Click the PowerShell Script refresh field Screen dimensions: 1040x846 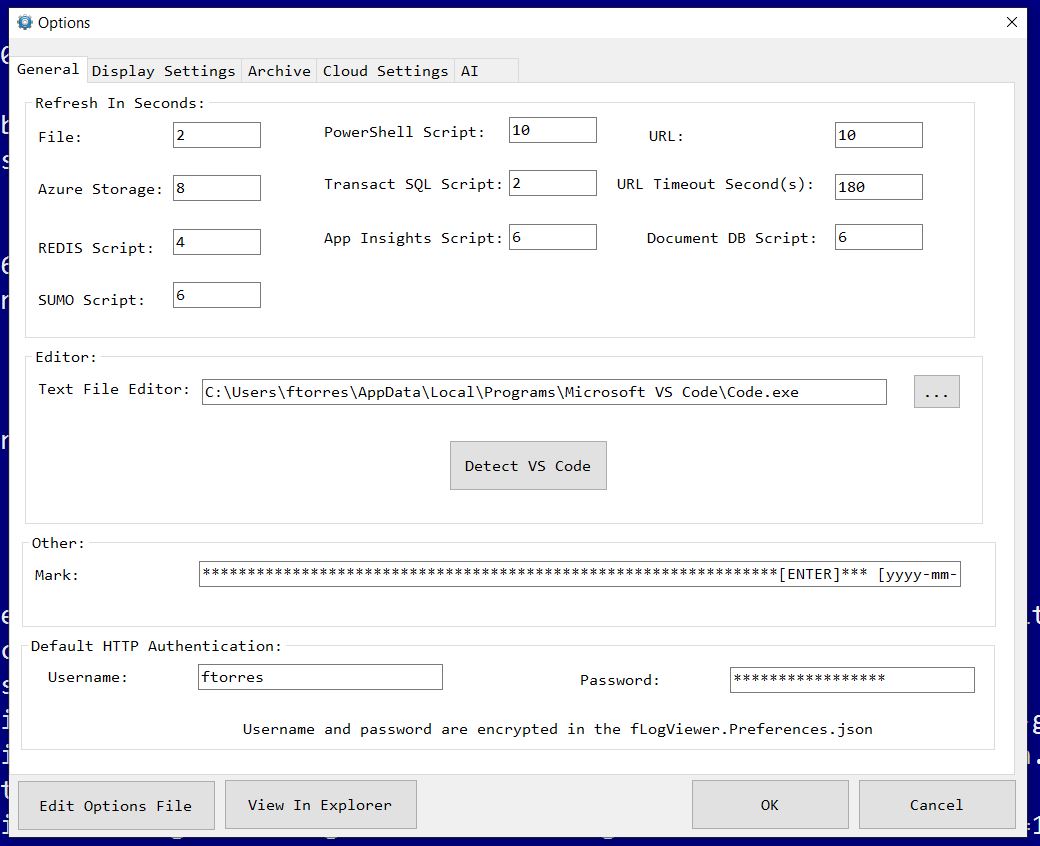[x=552, y=130]
